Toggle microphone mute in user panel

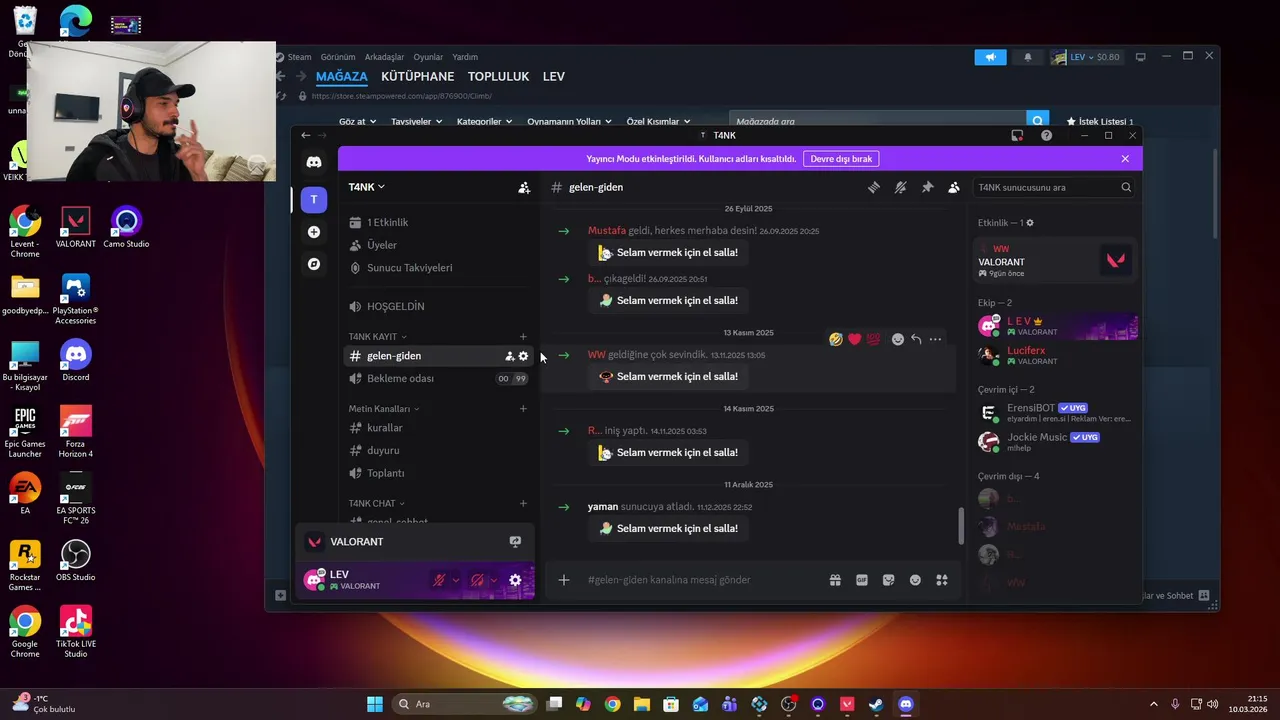point(438,580)
